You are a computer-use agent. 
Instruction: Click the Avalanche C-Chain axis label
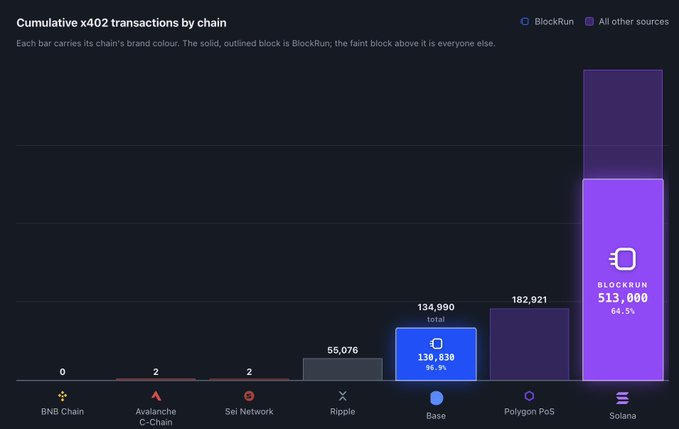156,416
